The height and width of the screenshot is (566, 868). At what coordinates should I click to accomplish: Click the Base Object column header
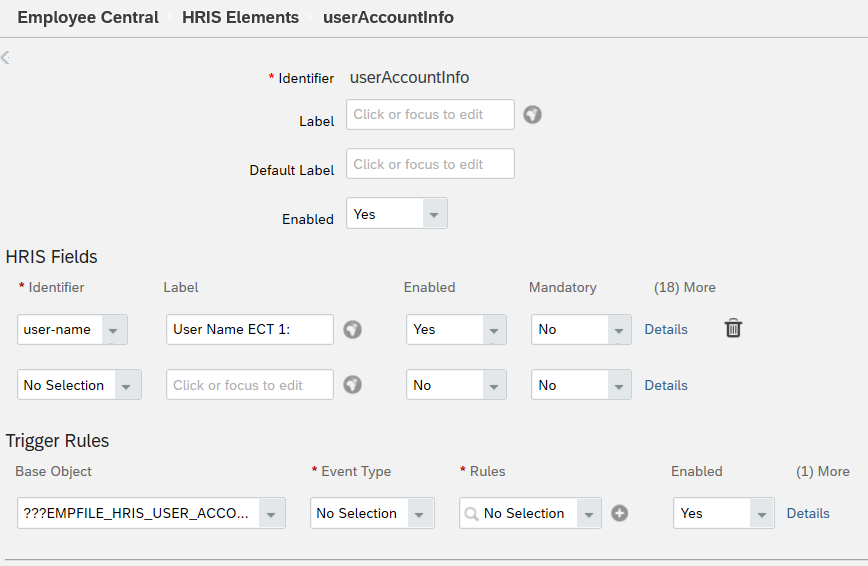coord(54,471)
